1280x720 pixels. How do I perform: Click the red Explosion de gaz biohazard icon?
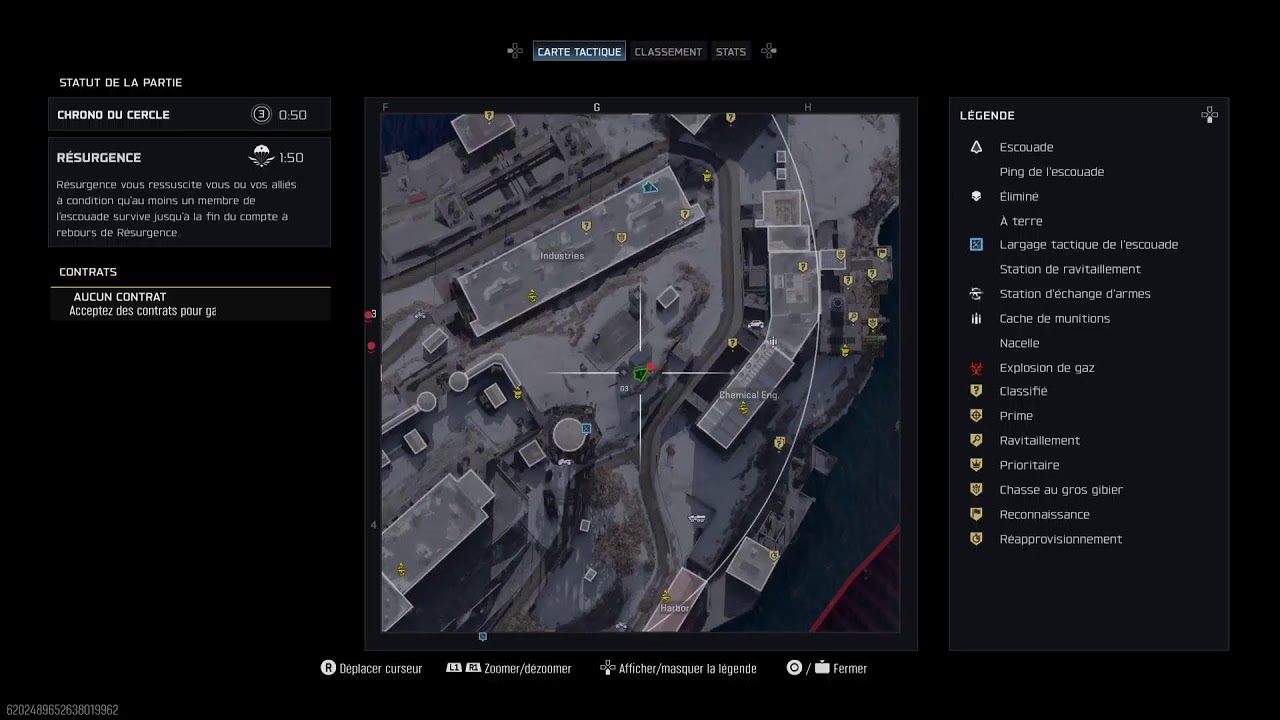pyautogui.click(x=976, y=368)
